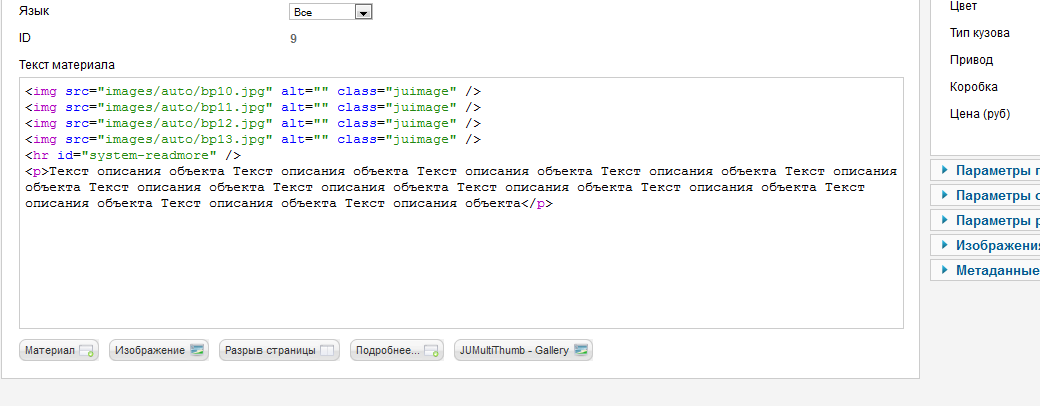The width and height of the screenshot is (1040, 406).
Task: Click the bp12.jpg img tag line
Action: (253, 123)
